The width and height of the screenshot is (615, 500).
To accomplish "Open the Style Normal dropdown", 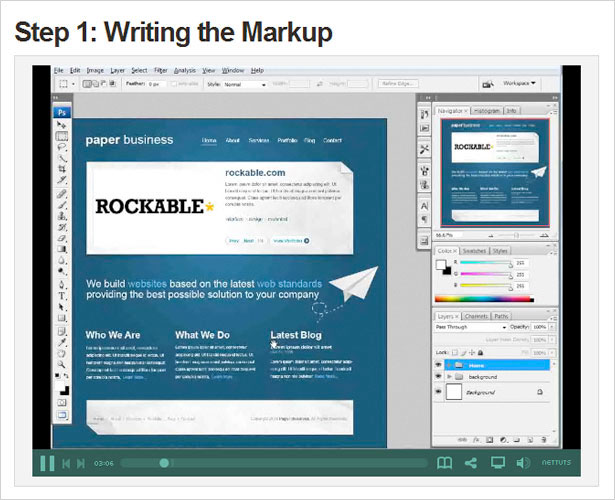I will point(245,84).
